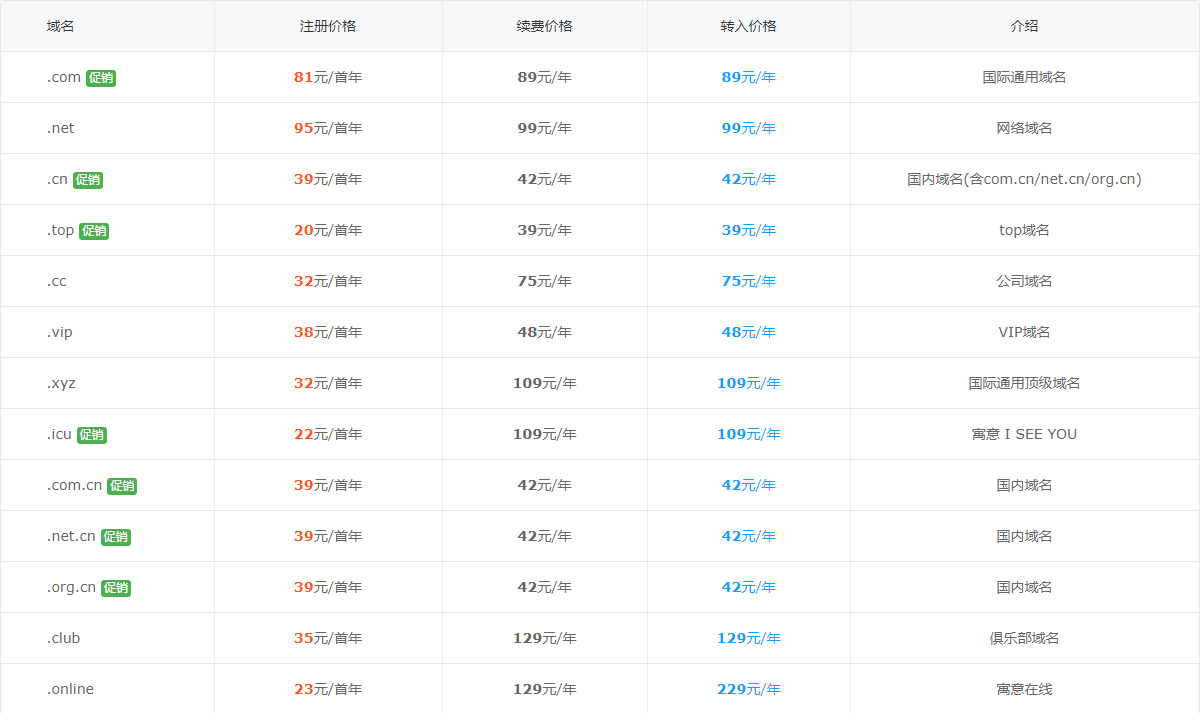Click .cc renewal price 75元/年

tap(545, 281)
